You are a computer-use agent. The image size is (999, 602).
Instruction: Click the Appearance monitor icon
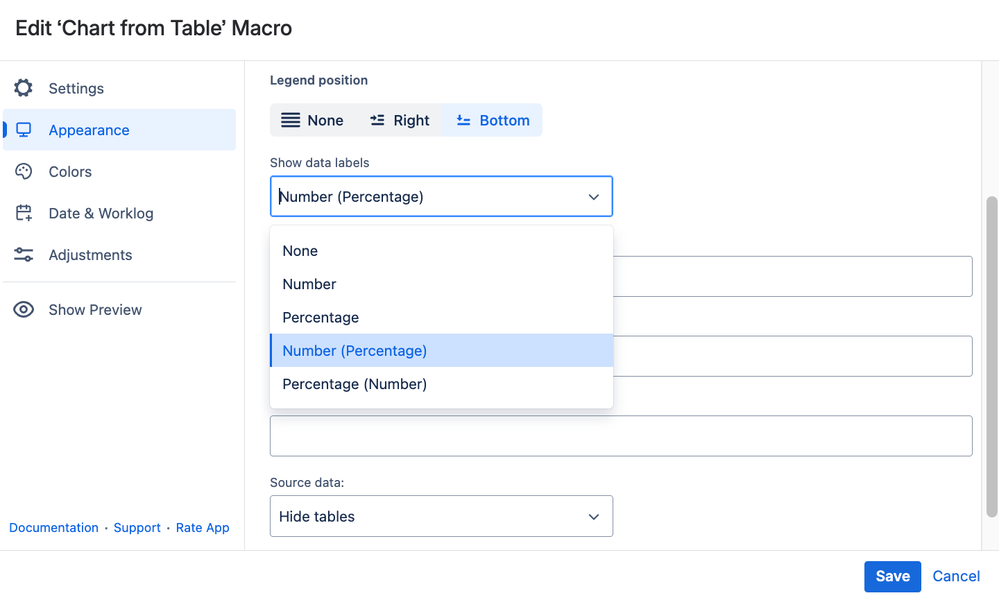24,130
